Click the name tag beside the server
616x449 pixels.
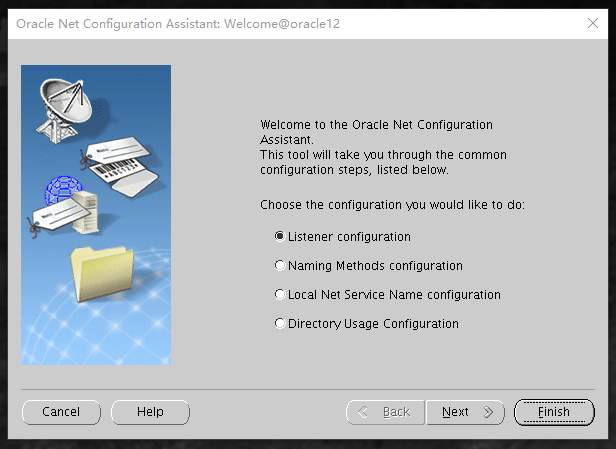click(x=50, y=216)
